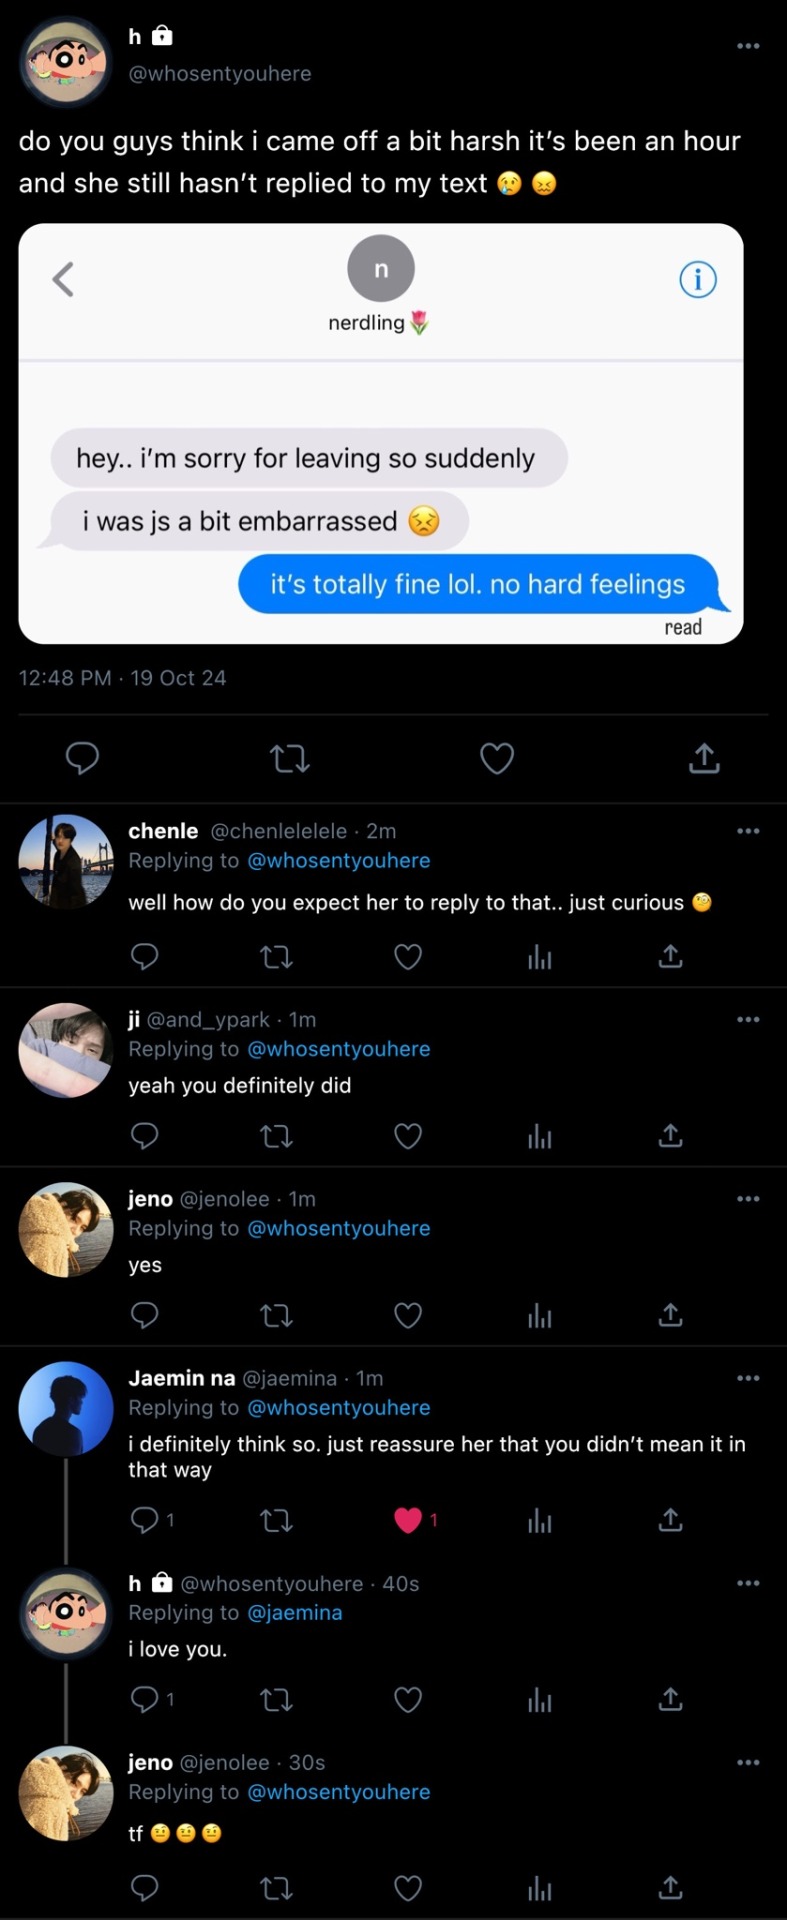This screenshot has width=787, height=1920.
Task: Share jeno's 'tf' reply
Action: (670, 1888)
